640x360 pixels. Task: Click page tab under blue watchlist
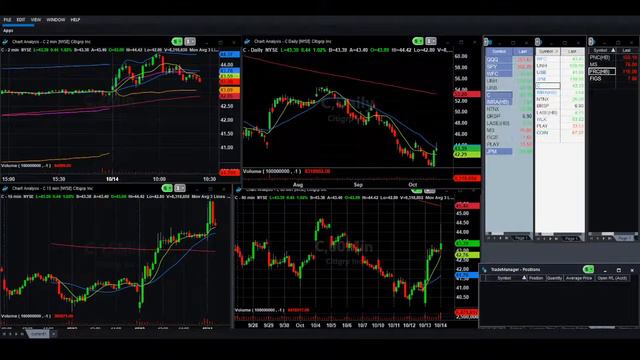(x=520, y=238)
